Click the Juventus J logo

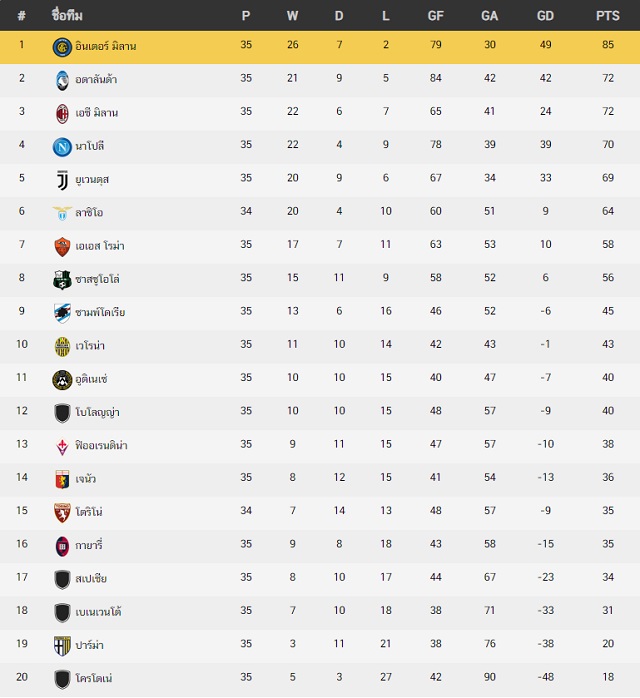(62, 180)
